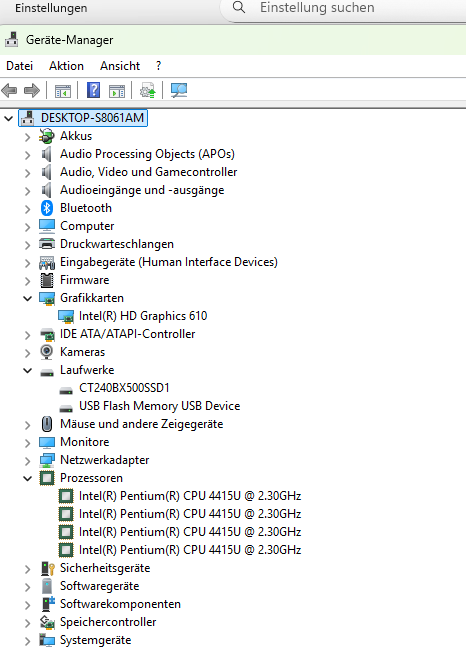Image resolution: width=466 pixels, height=650 pixels.
Task: Expand the Bluetooth category chevron
Action: (x=27, y=209)
